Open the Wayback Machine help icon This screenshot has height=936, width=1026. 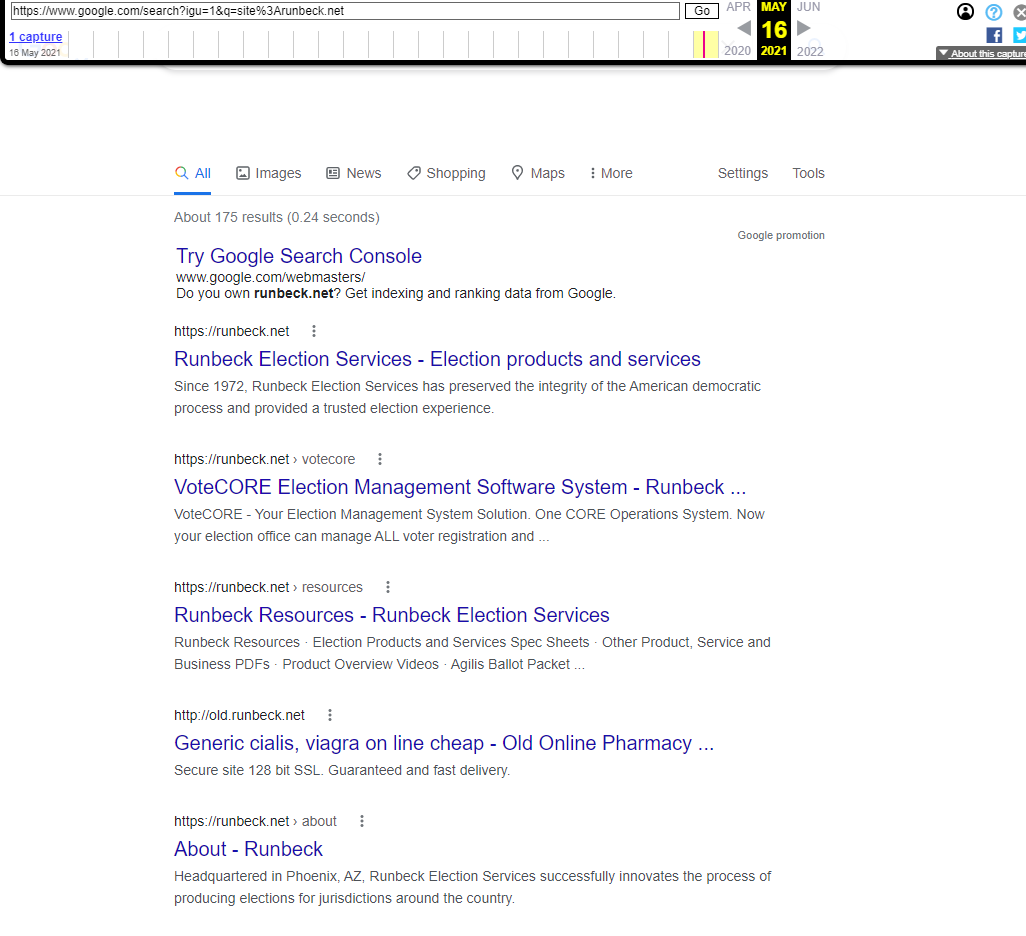(x=993, y=12)
